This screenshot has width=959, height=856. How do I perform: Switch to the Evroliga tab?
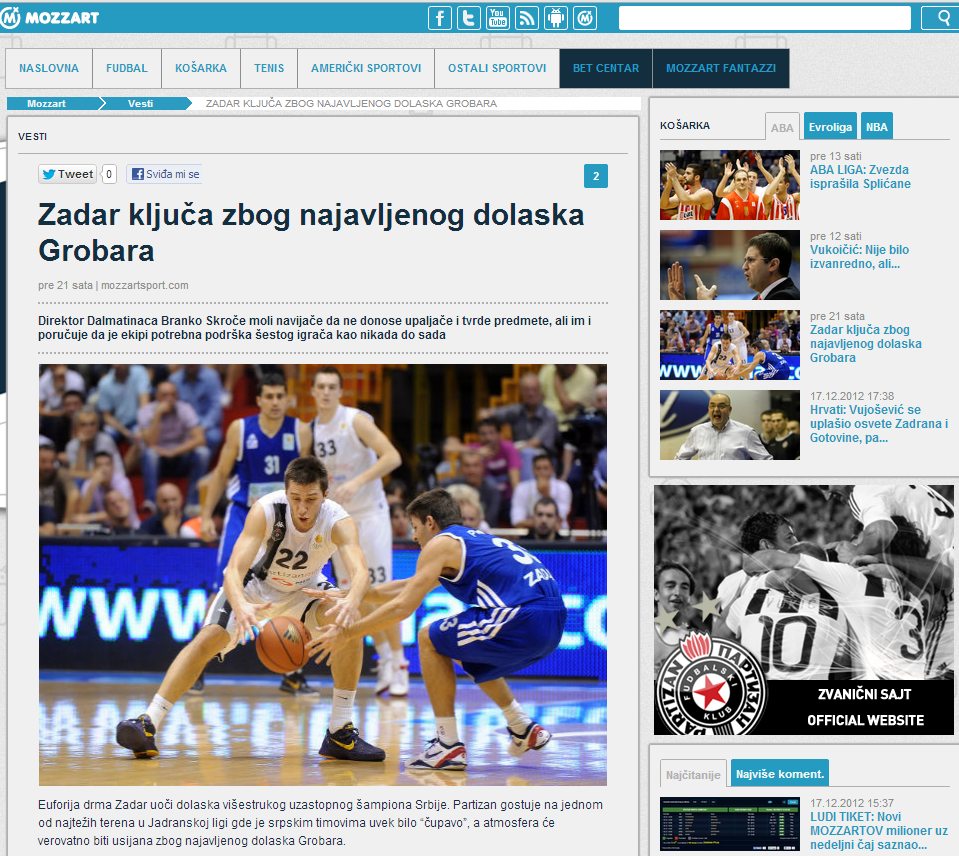[830, 127]
